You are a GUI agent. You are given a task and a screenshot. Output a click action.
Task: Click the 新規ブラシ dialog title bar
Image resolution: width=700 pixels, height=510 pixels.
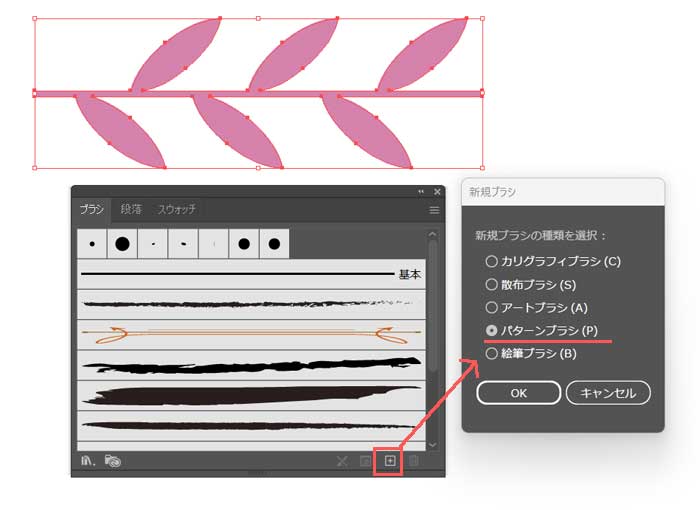point(563,192)
